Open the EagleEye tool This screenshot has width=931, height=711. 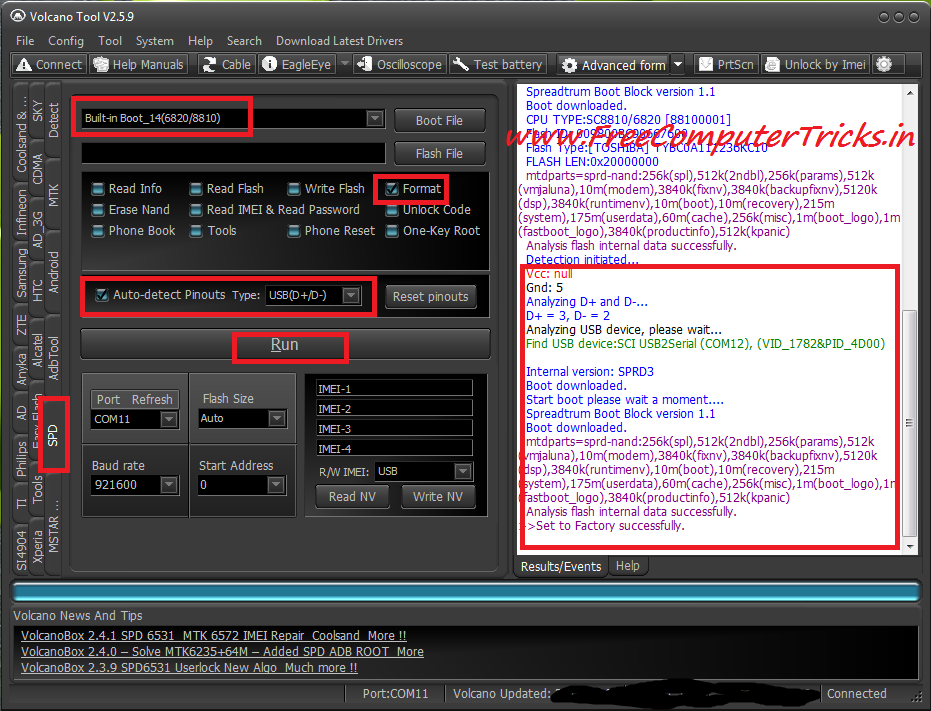[297, 64]
